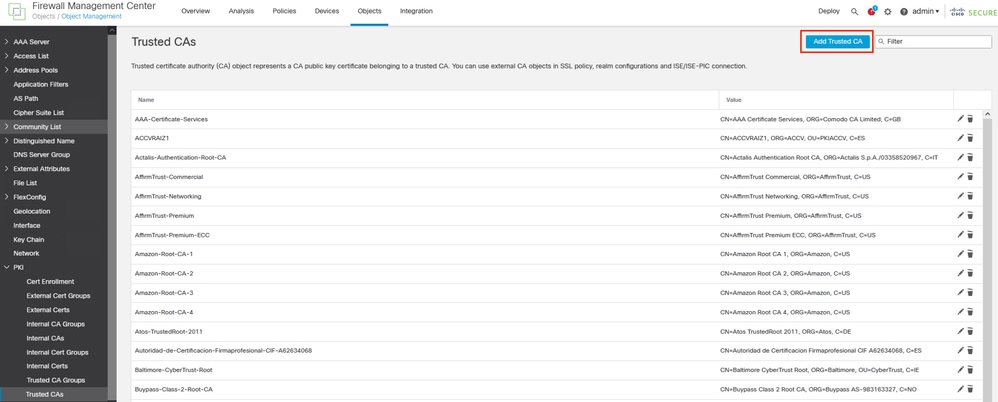Open the Integration menu
Image resolution: width=998 pixels, height=402 pixels.
[x=416, y=11]
